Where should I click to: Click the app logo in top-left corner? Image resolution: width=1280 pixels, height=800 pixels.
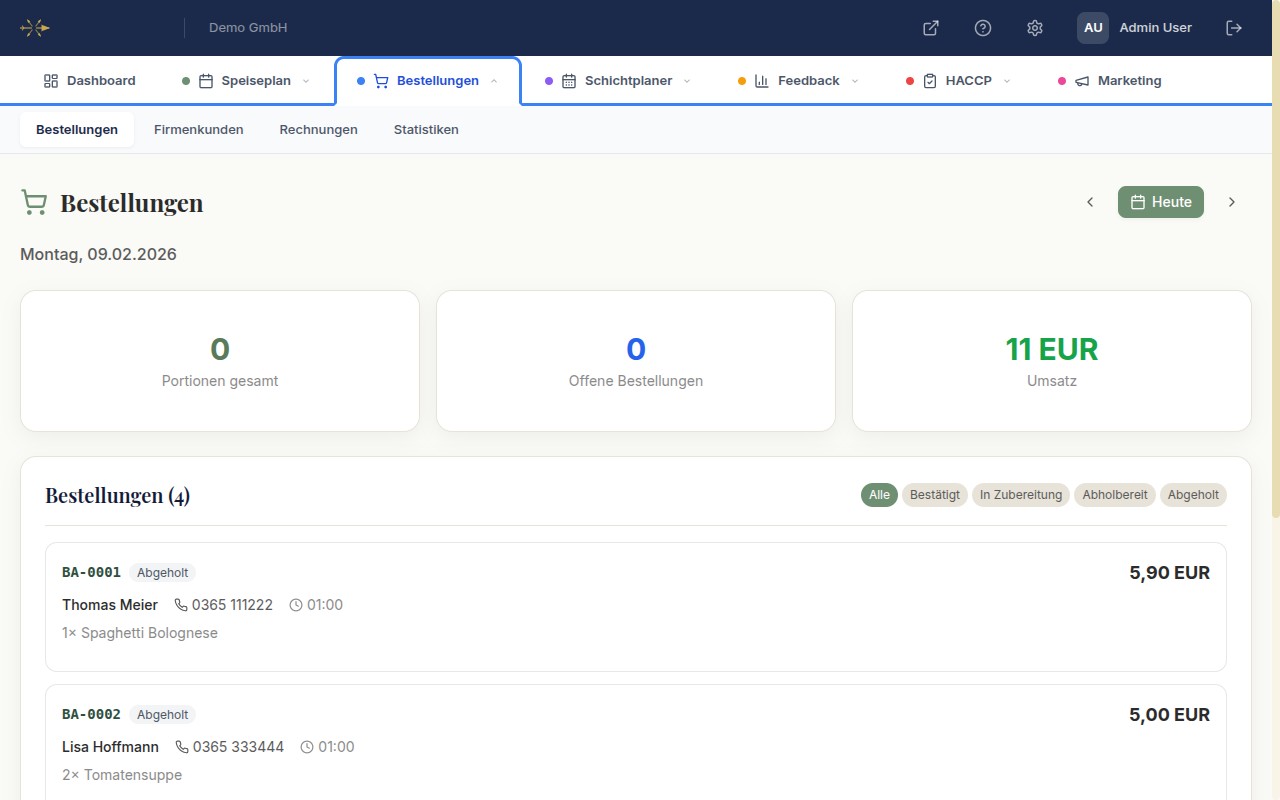tap(35, 28)
